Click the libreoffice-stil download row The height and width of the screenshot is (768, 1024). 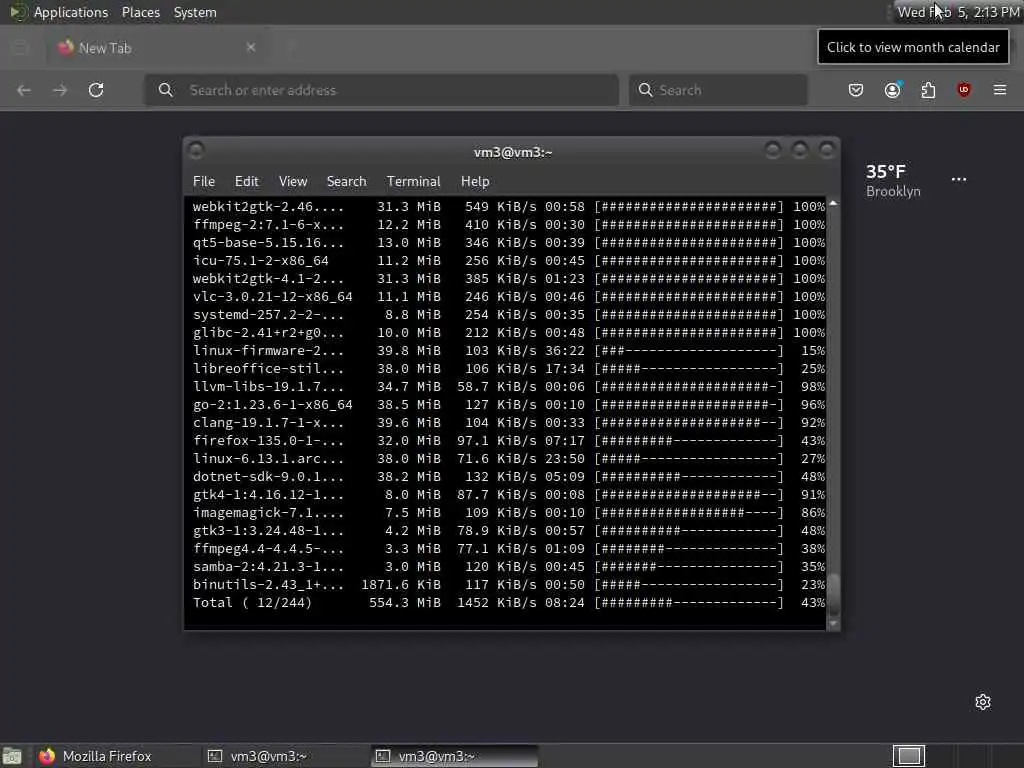(508, 368)
